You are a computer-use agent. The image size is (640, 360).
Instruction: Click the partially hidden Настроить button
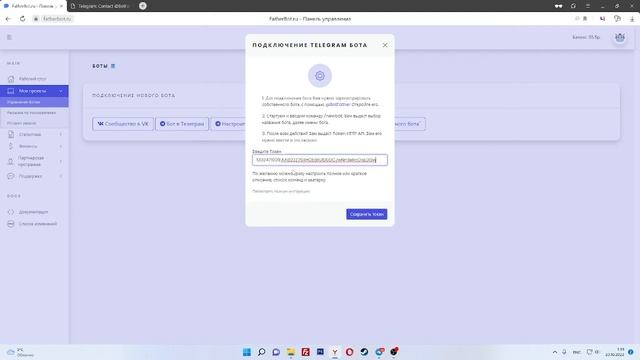pyautogui.click(x=228, y=124)
